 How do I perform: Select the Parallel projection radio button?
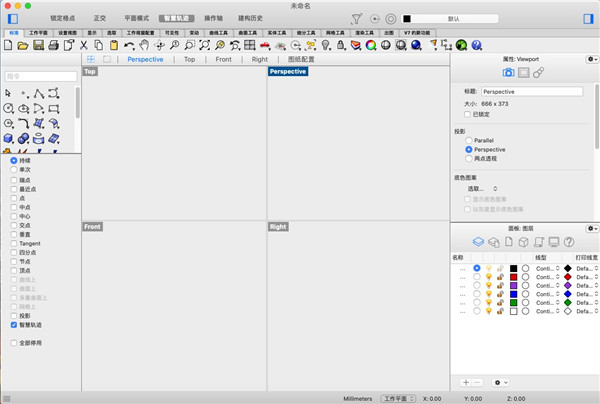468,140
